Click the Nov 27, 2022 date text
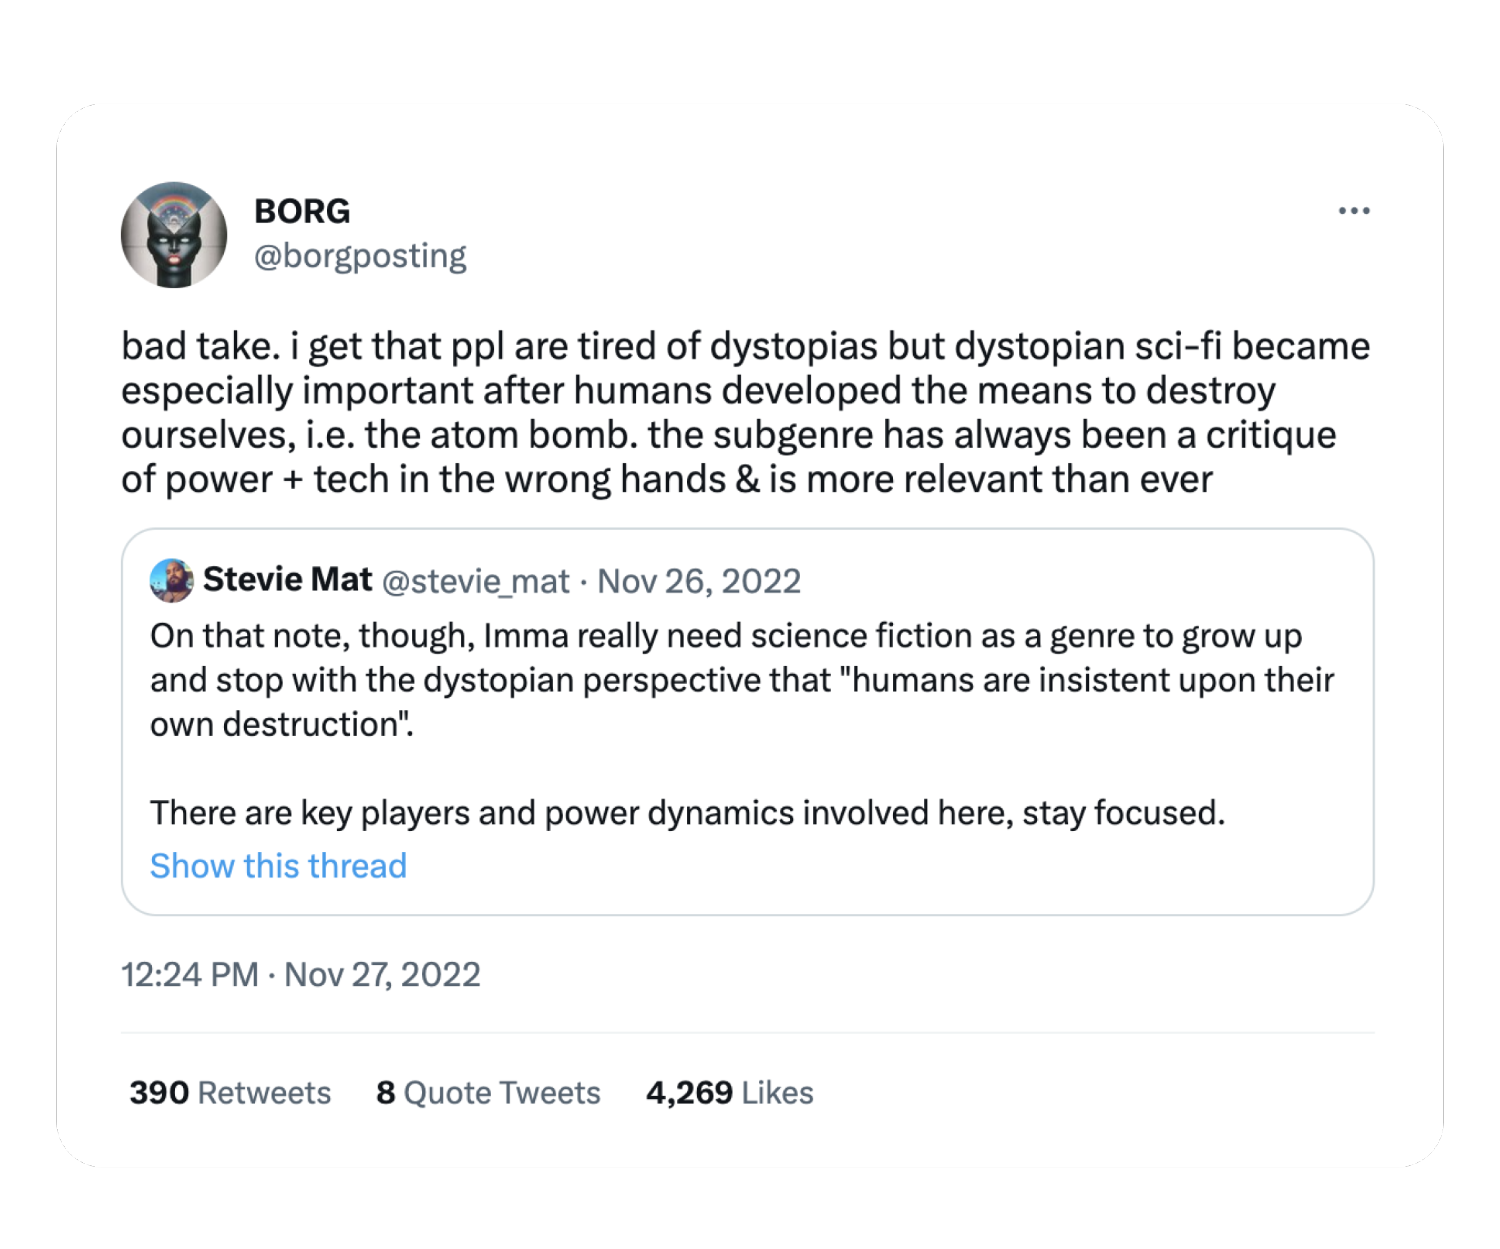 [382, 974]
